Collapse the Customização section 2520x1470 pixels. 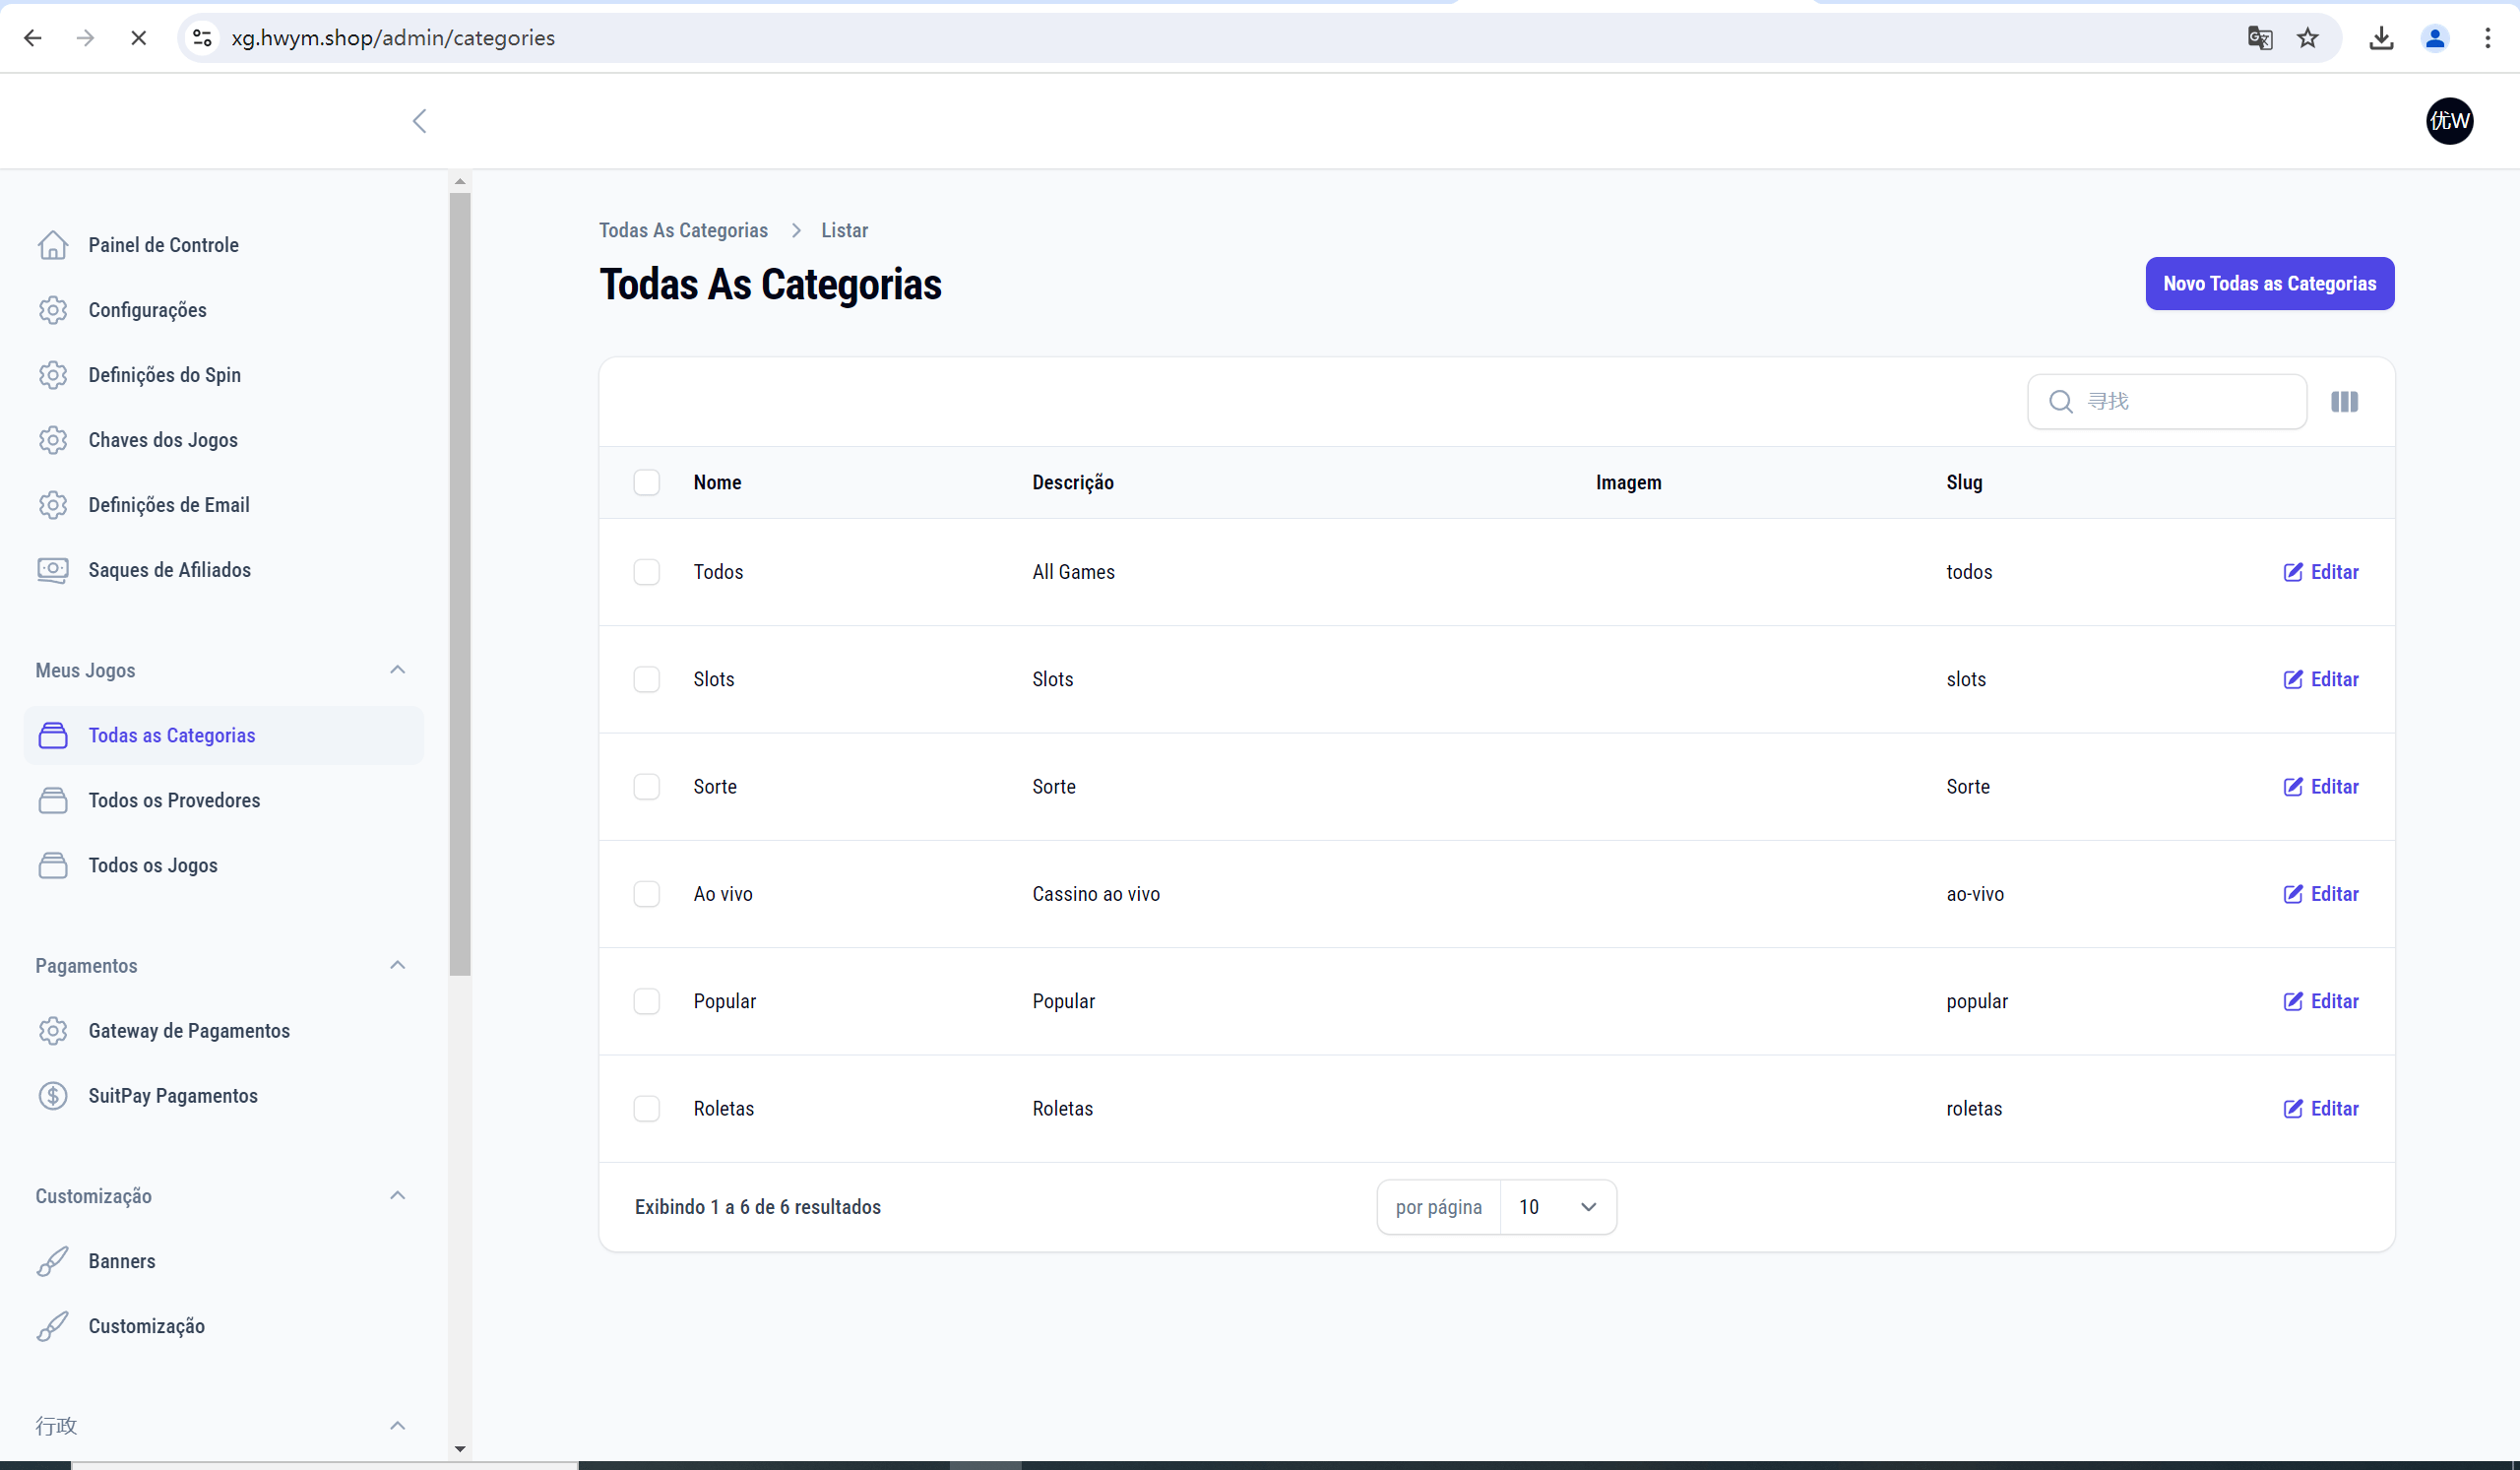pos(397,1195)
